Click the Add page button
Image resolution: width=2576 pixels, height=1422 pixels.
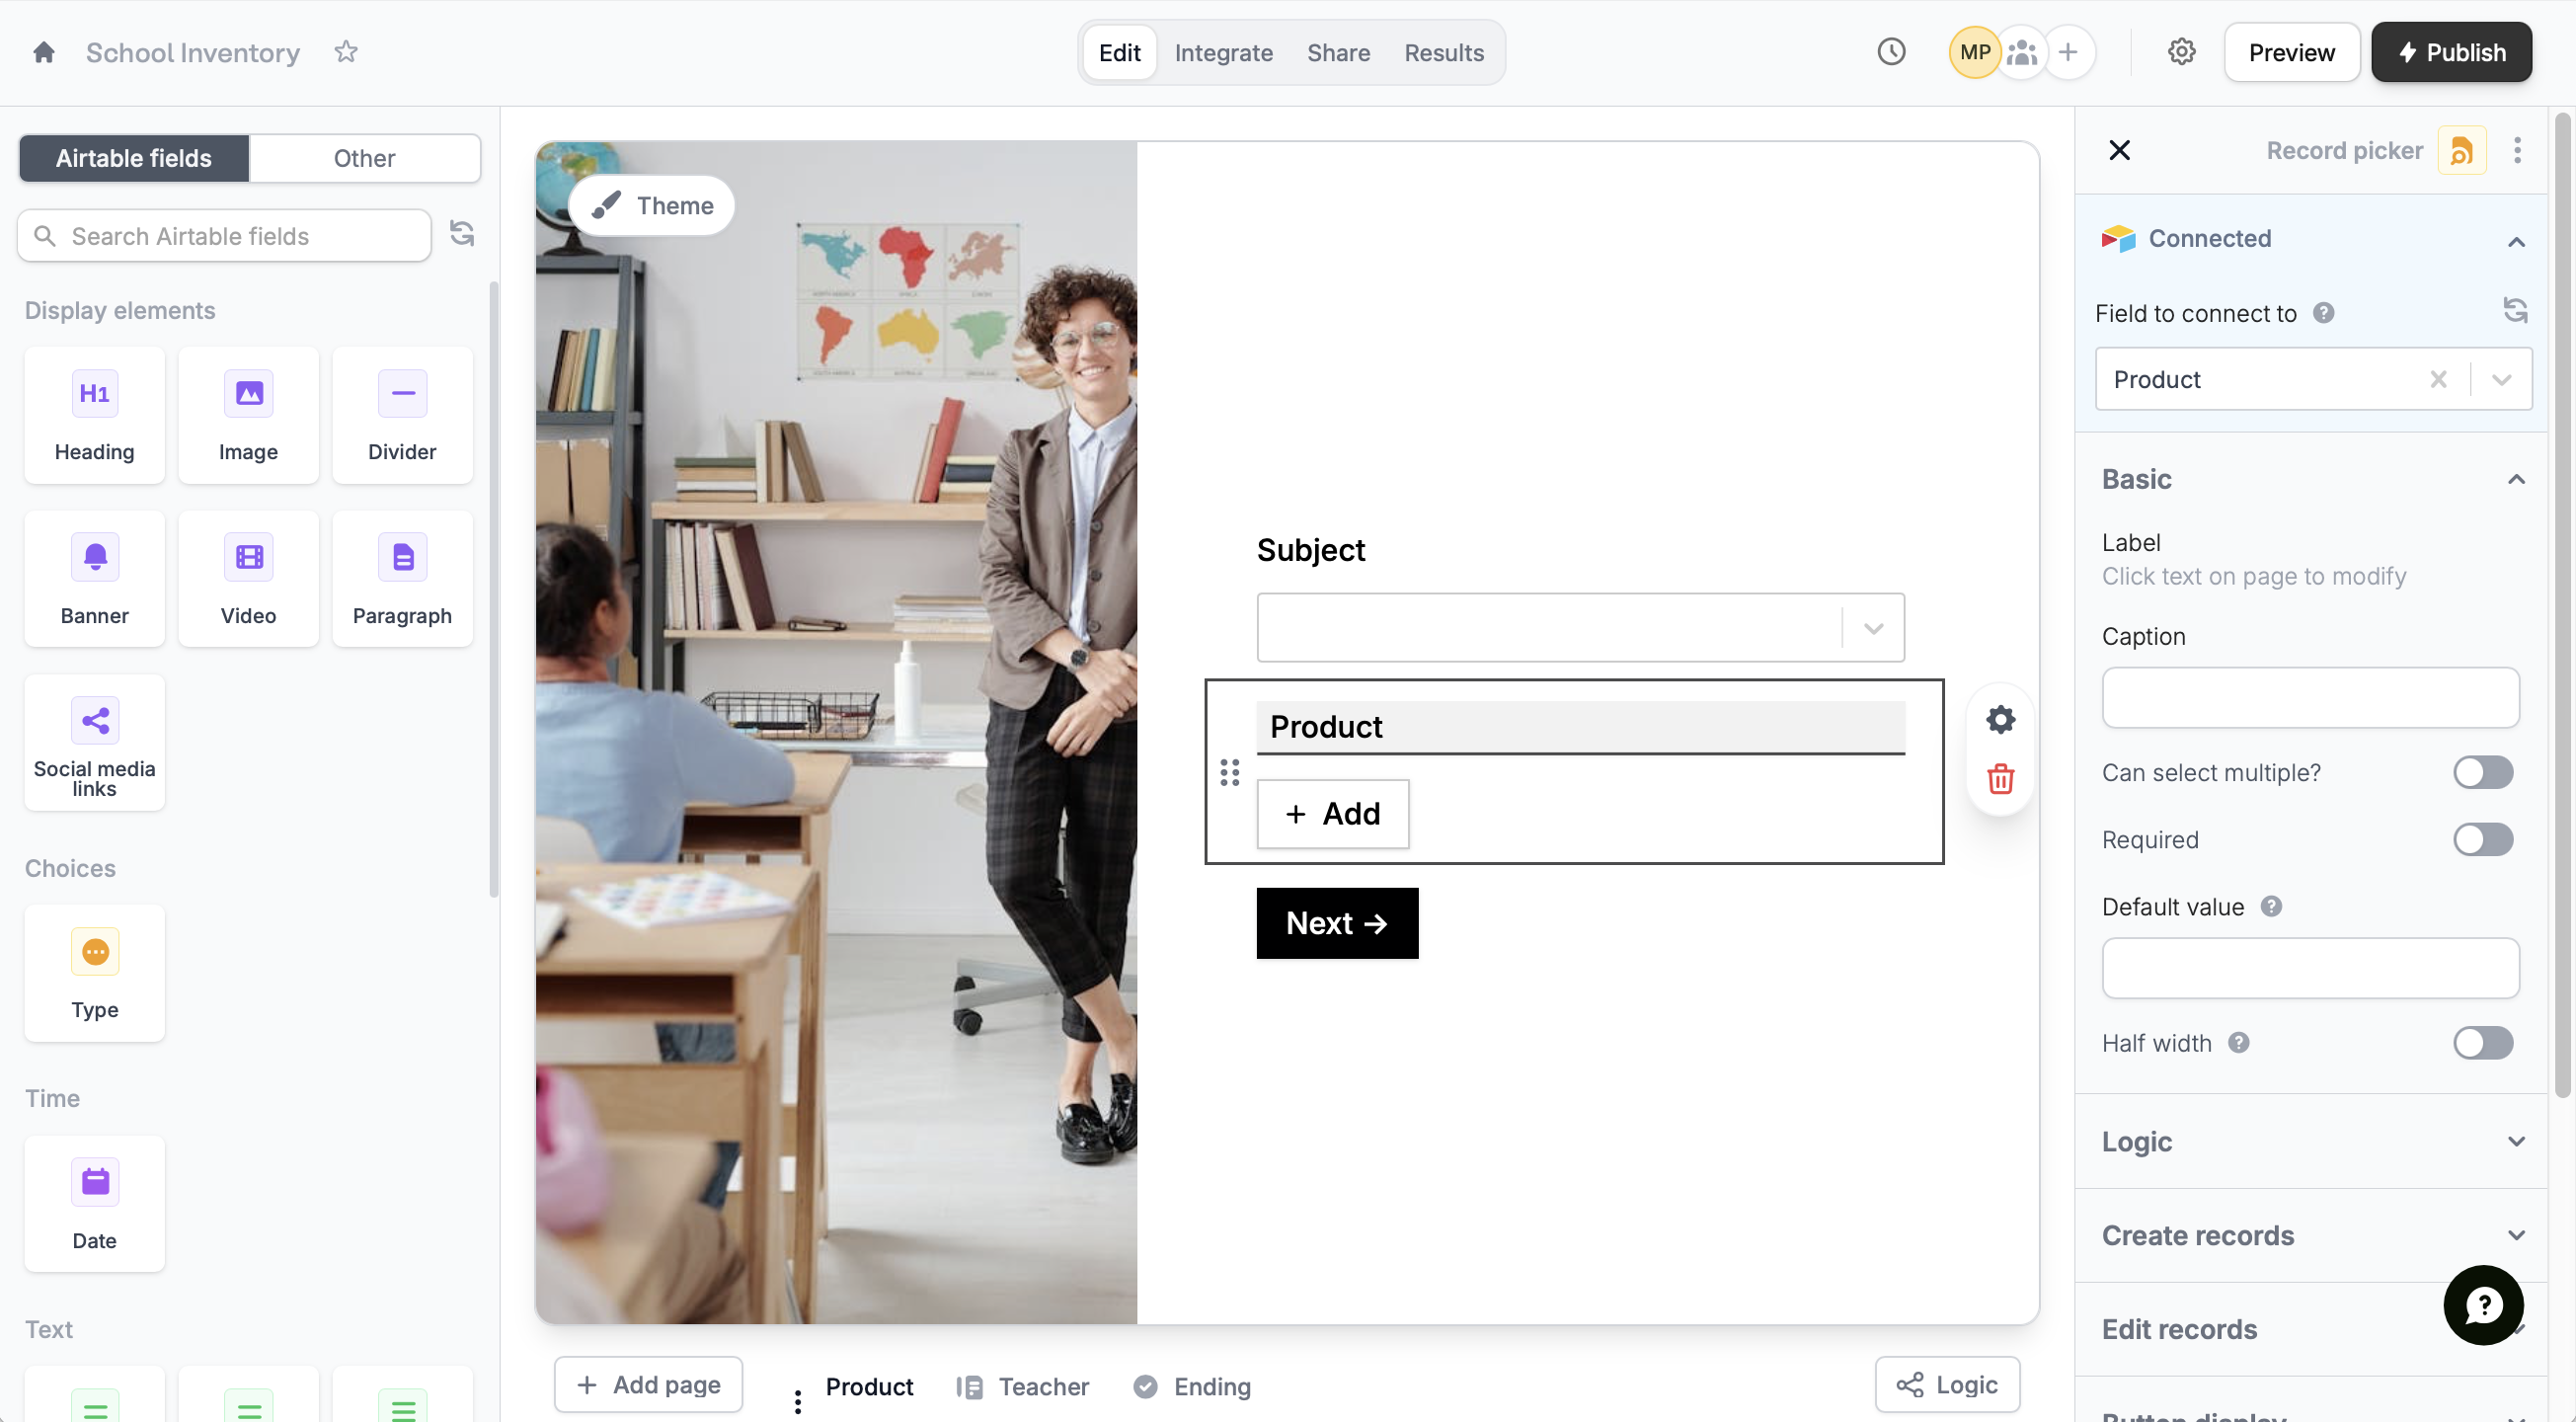tap(648, 1385)
